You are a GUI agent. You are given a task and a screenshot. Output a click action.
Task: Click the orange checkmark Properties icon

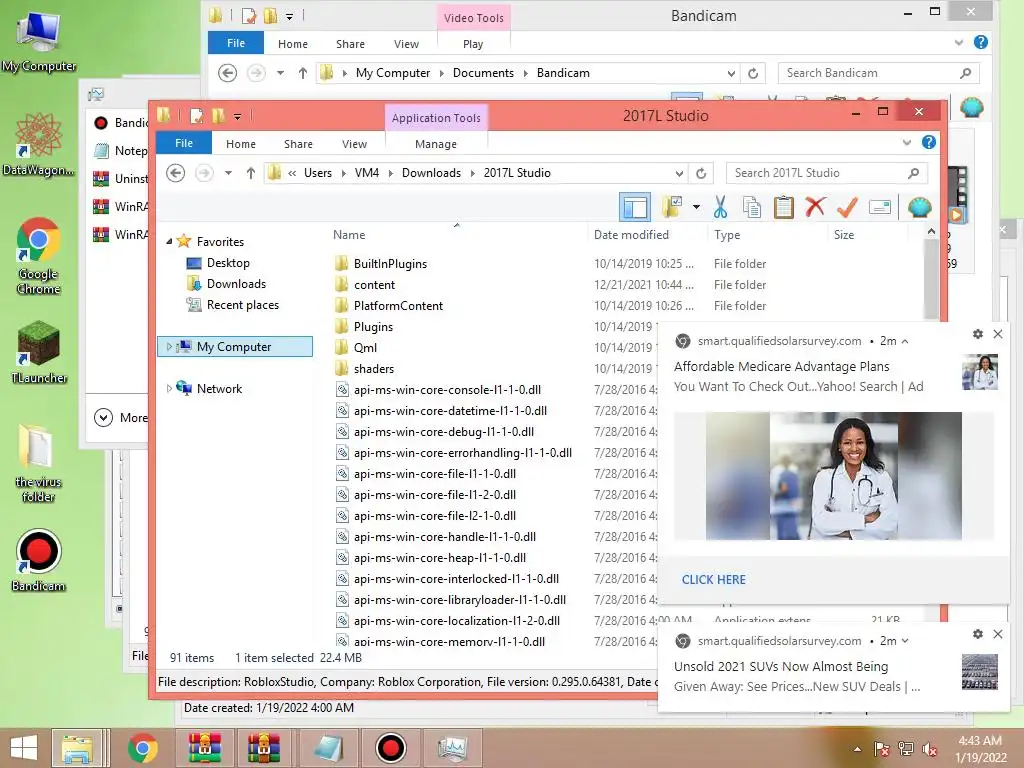click(x=847, y=207)
